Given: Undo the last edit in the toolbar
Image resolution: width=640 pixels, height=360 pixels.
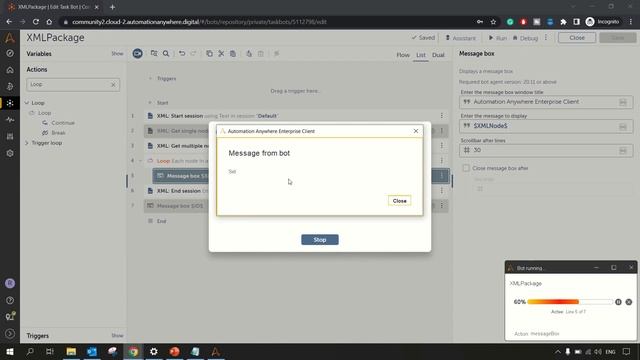Looking at the screenshot, I should [x=182, y=53].
